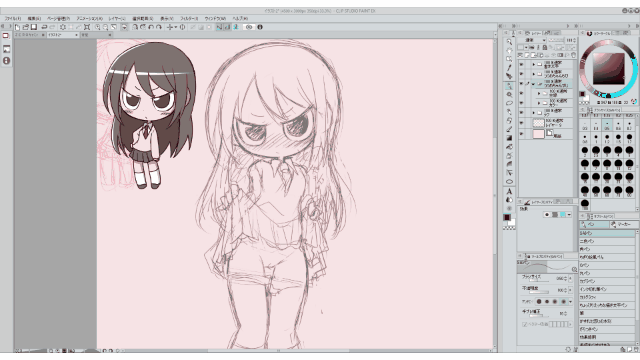Choose brush size preset 1
640x360 pixels.
coord(596,139)
